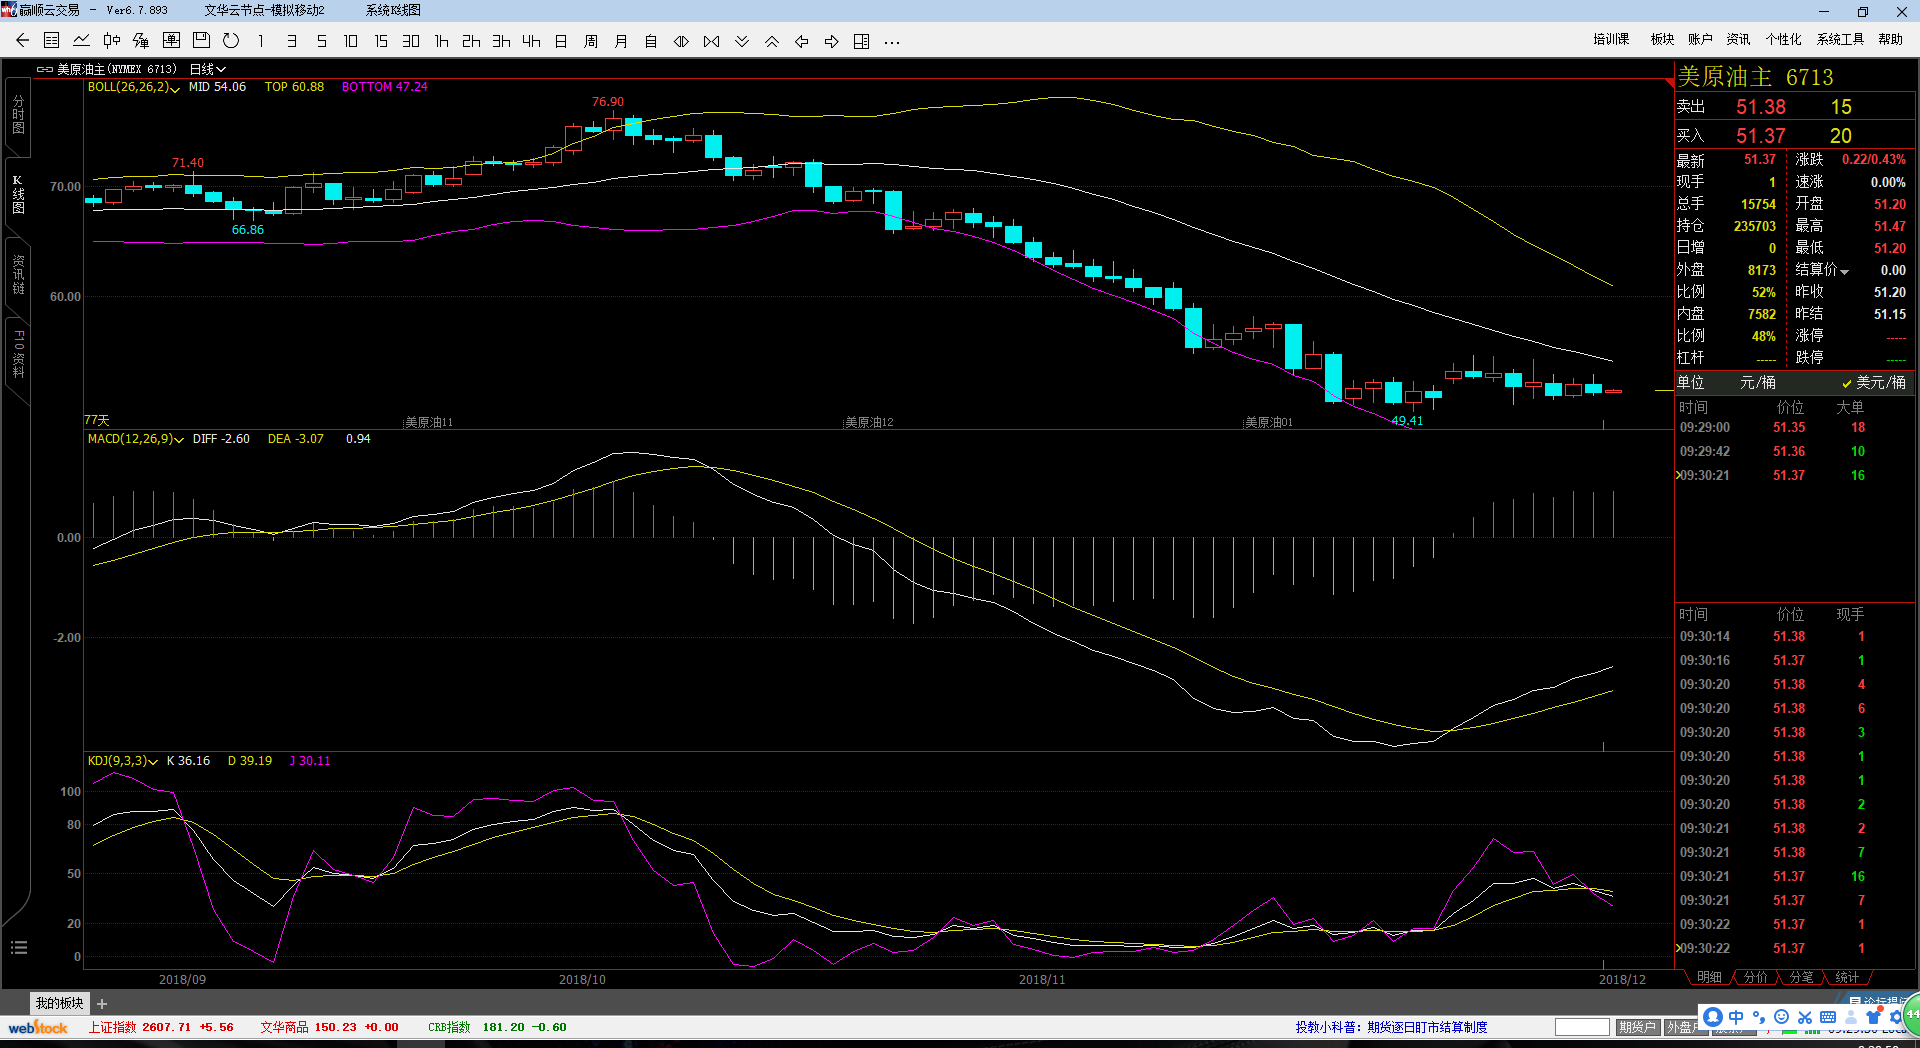This screenshot has height=1048, width=1920.
Task: Click the hamburger list icon at bottom left
Action: tap(18, 948)
